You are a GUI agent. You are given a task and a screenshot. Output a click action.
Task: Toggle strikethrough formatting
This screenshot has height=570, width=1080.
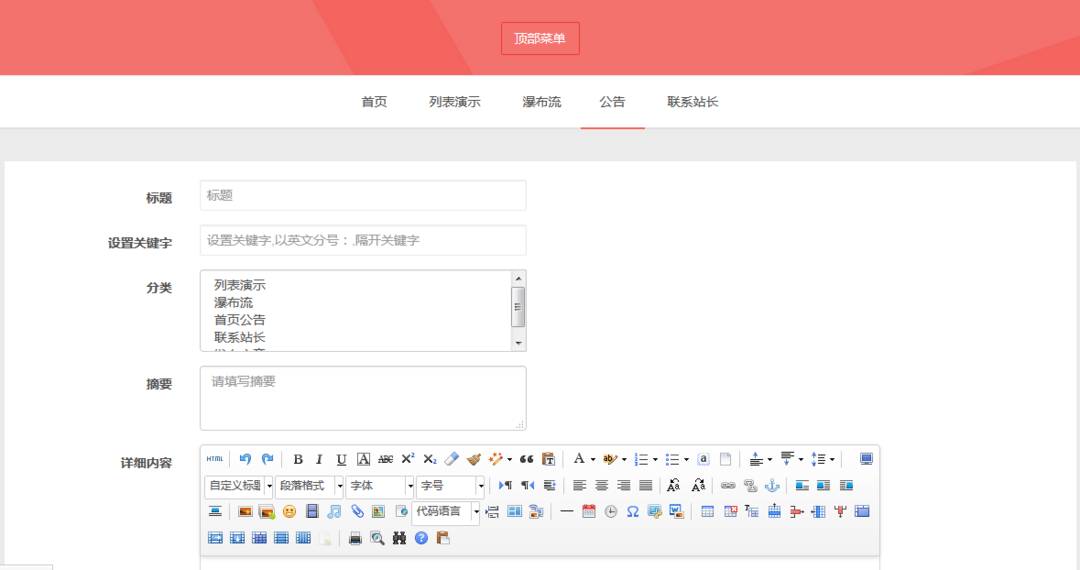pos(386,459)
